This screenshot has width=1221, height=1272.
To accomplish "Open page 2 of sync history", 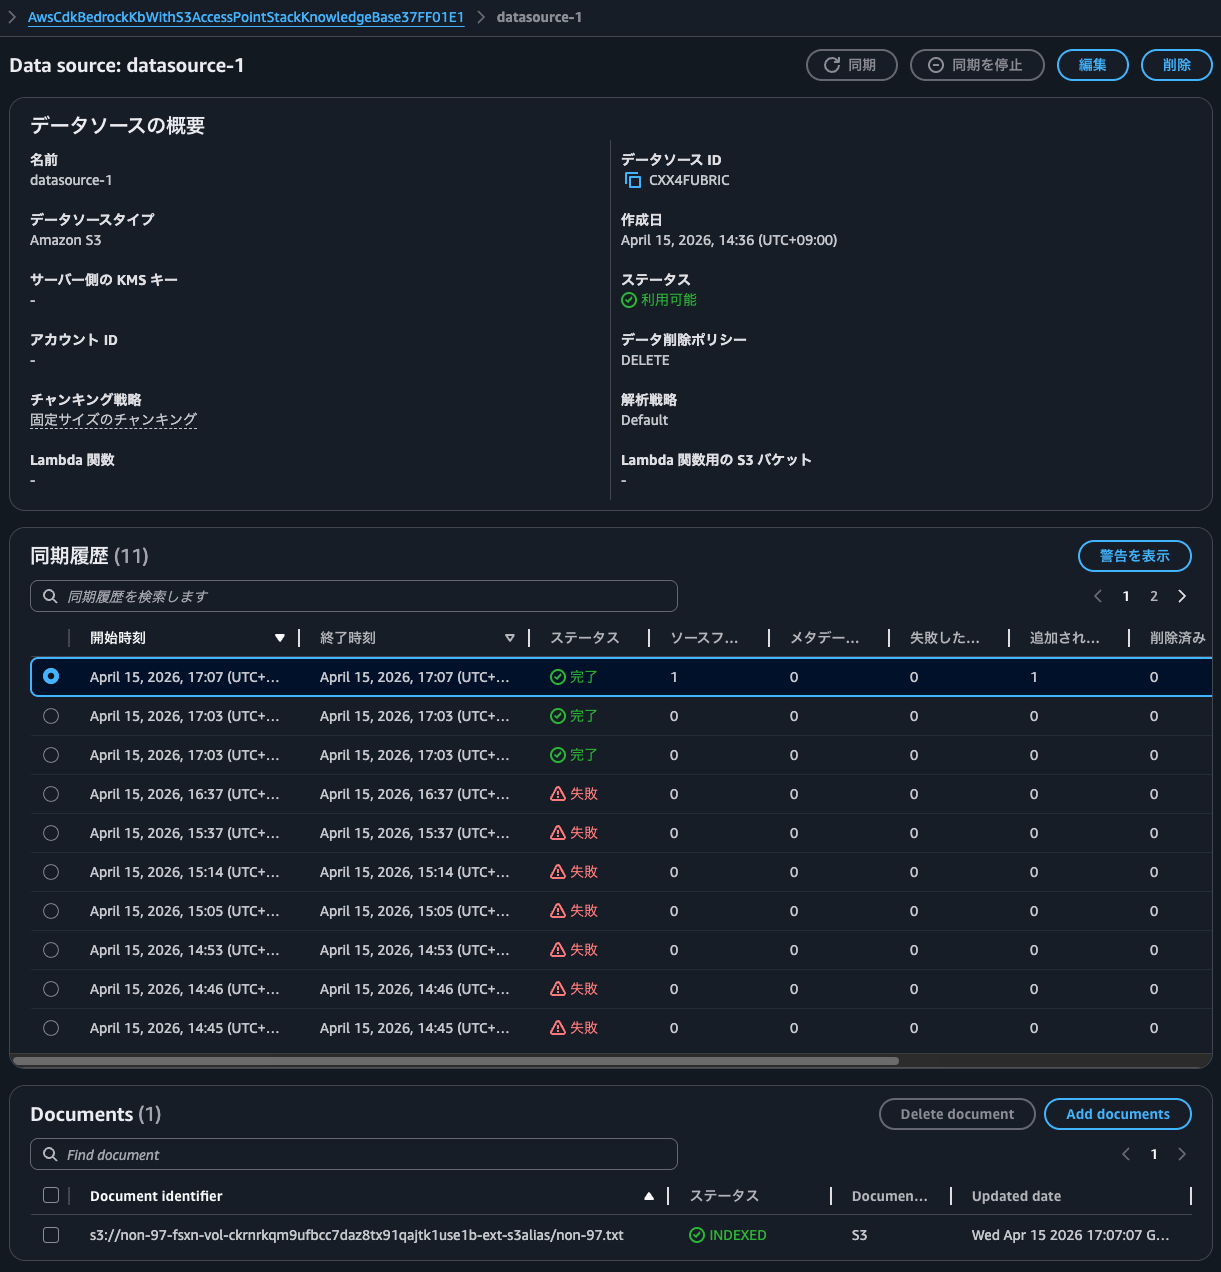I will pyautogui.click(x=1154, y=596).
